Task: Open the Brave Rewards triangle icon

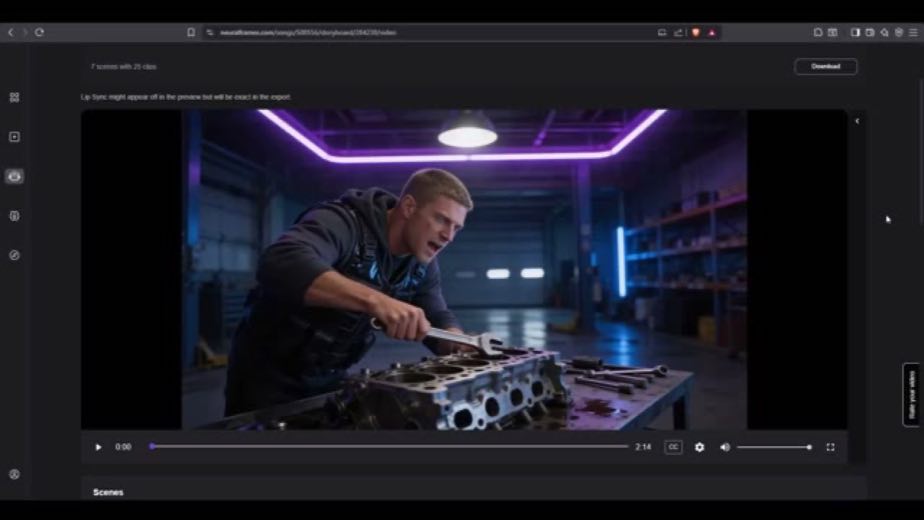Action: pos(712,32)
